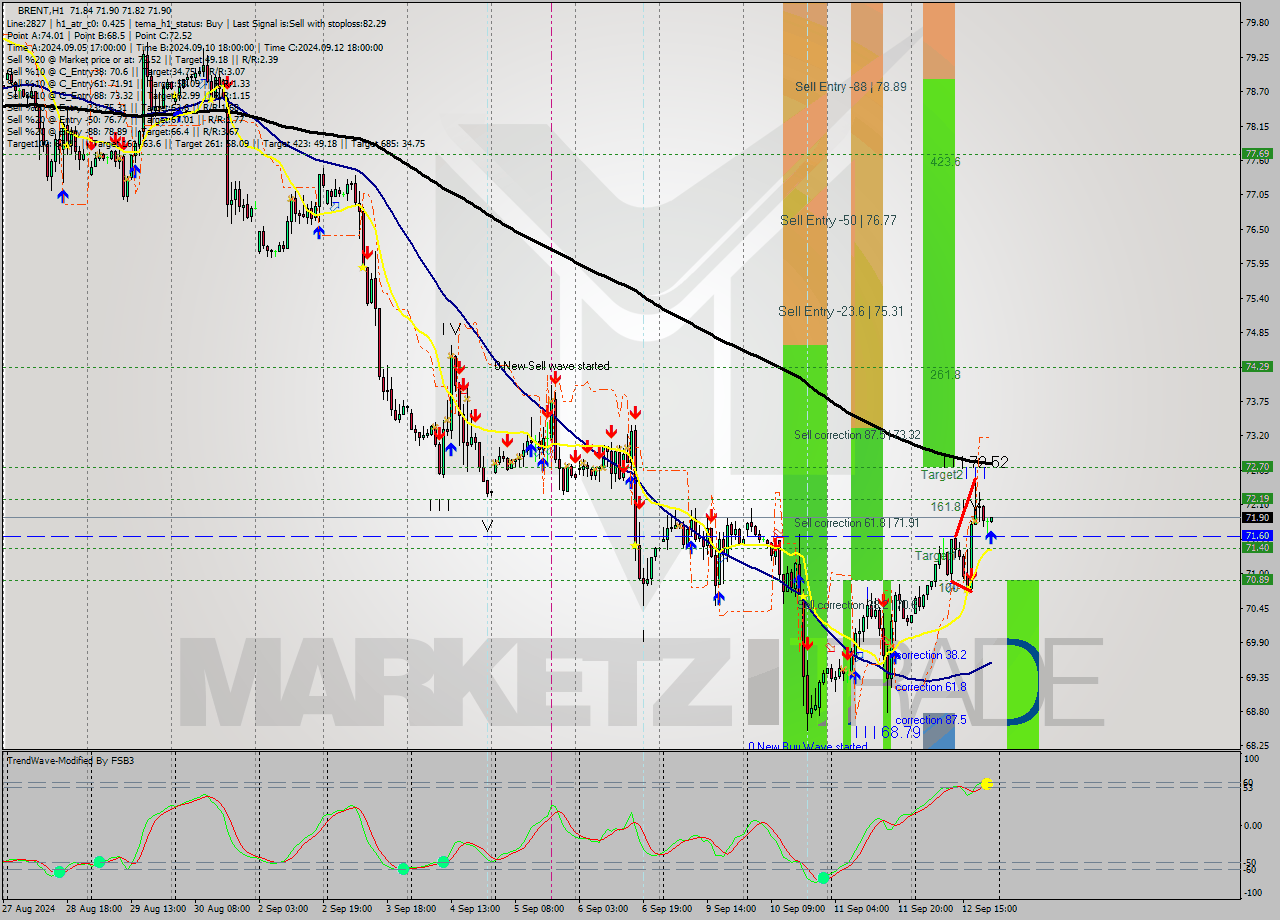Click the 'Target 685: 34.75' text
Image resolution: width=1280 pixels, height=920 pixels.
[x=388, y=143]
